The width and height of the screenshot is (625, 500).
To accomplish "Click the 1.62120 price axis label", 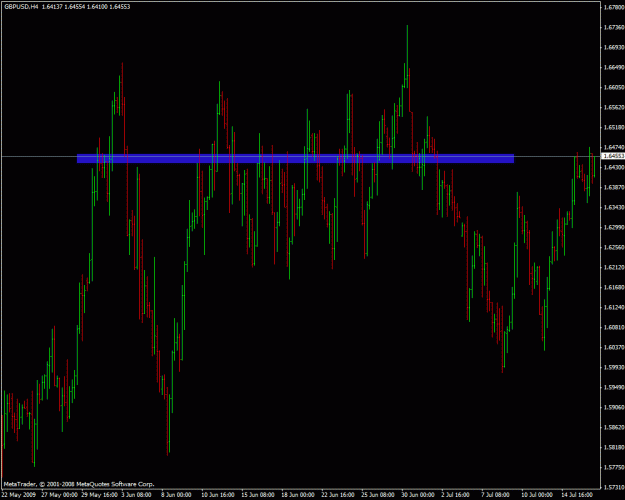I will (x=614, y=267).
